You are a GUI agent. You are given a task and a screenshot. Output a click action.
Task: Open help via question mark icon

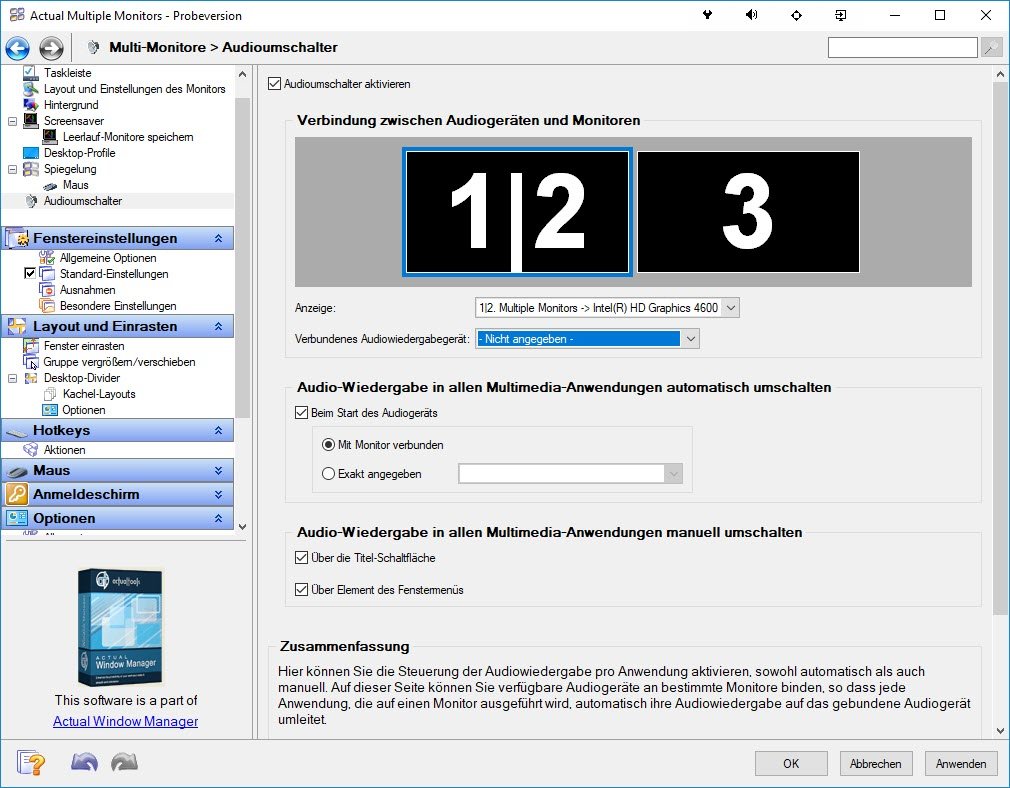click(x=31, y=762)
